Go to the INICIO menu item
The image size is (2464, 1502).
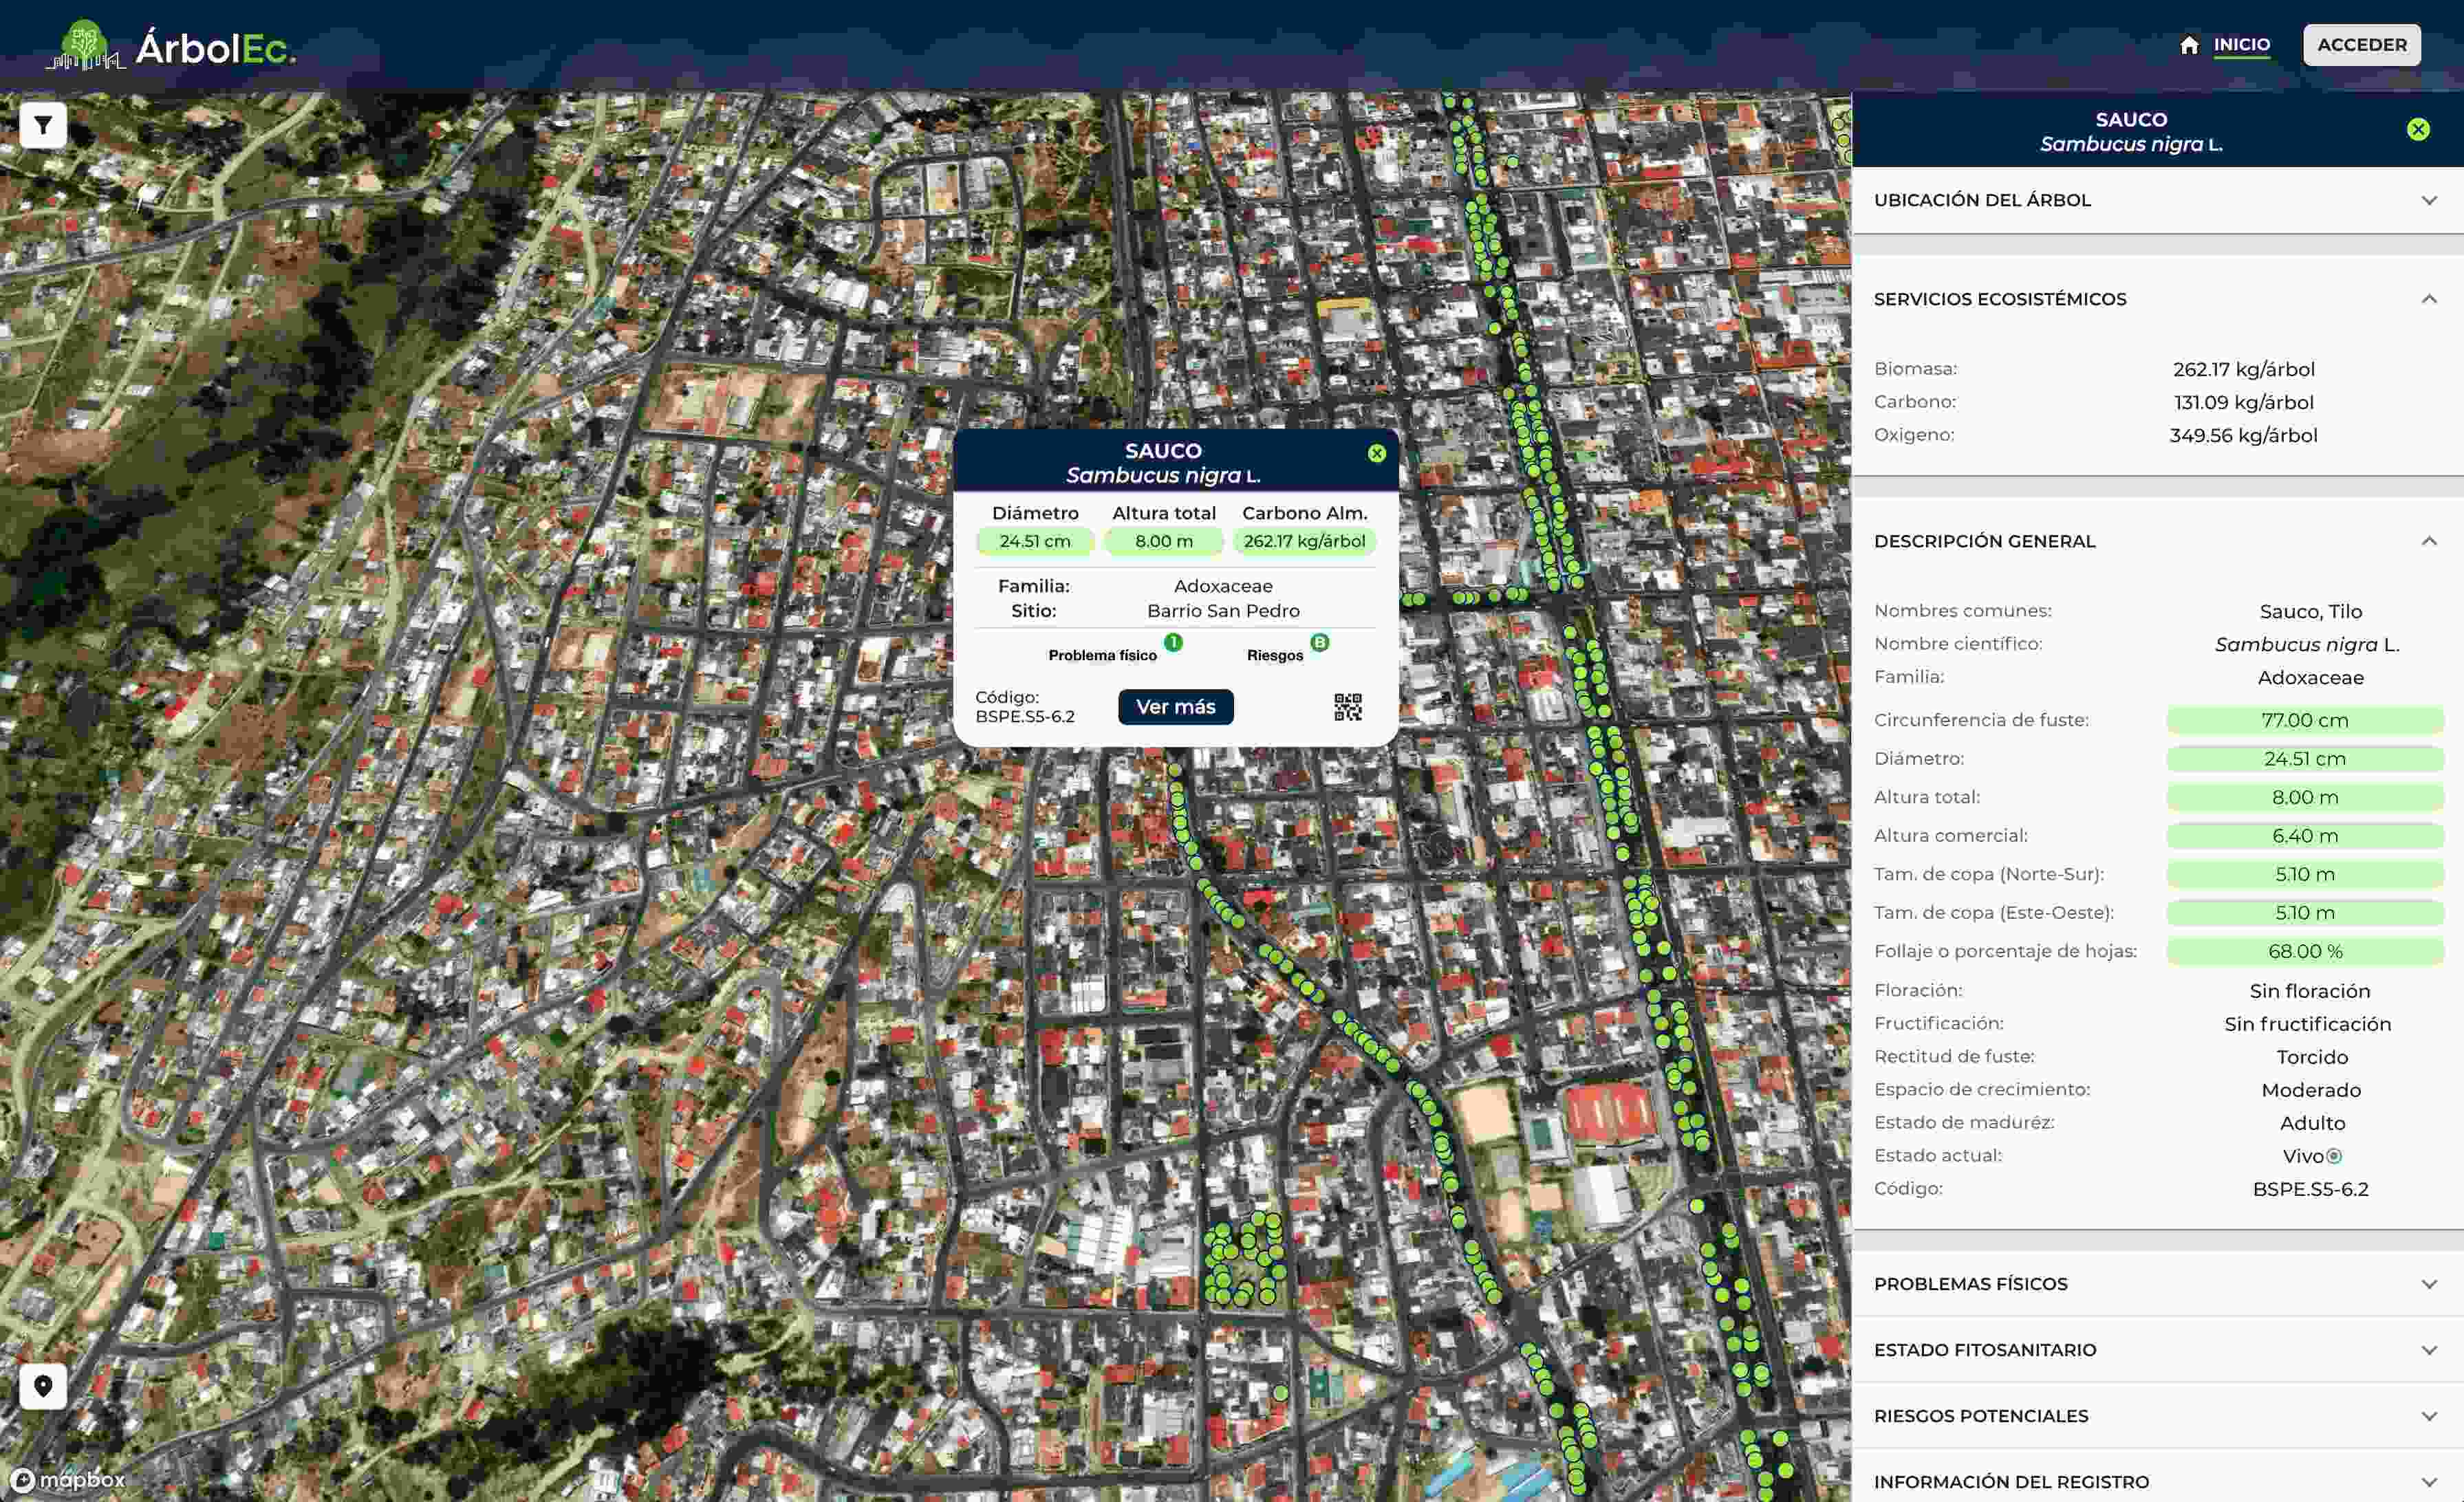click(2241, 45)
